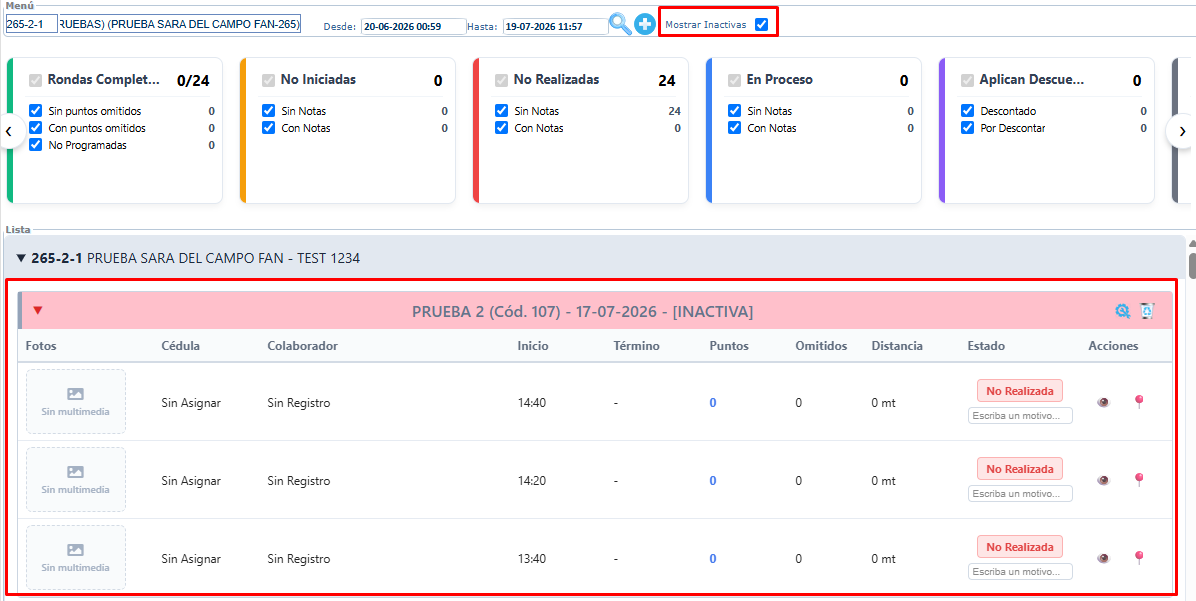The height and width of the screenshot is (601, 1196).
Task: Click the Rondas Completas 0/24 count
Action: point(193,80)
